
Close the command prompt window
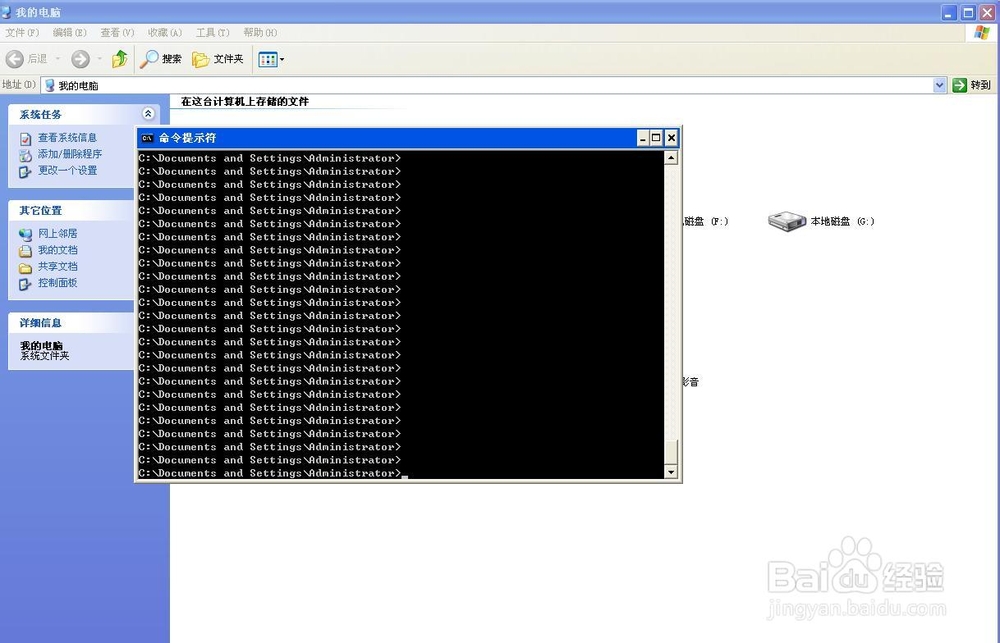(x=671, y=138)
